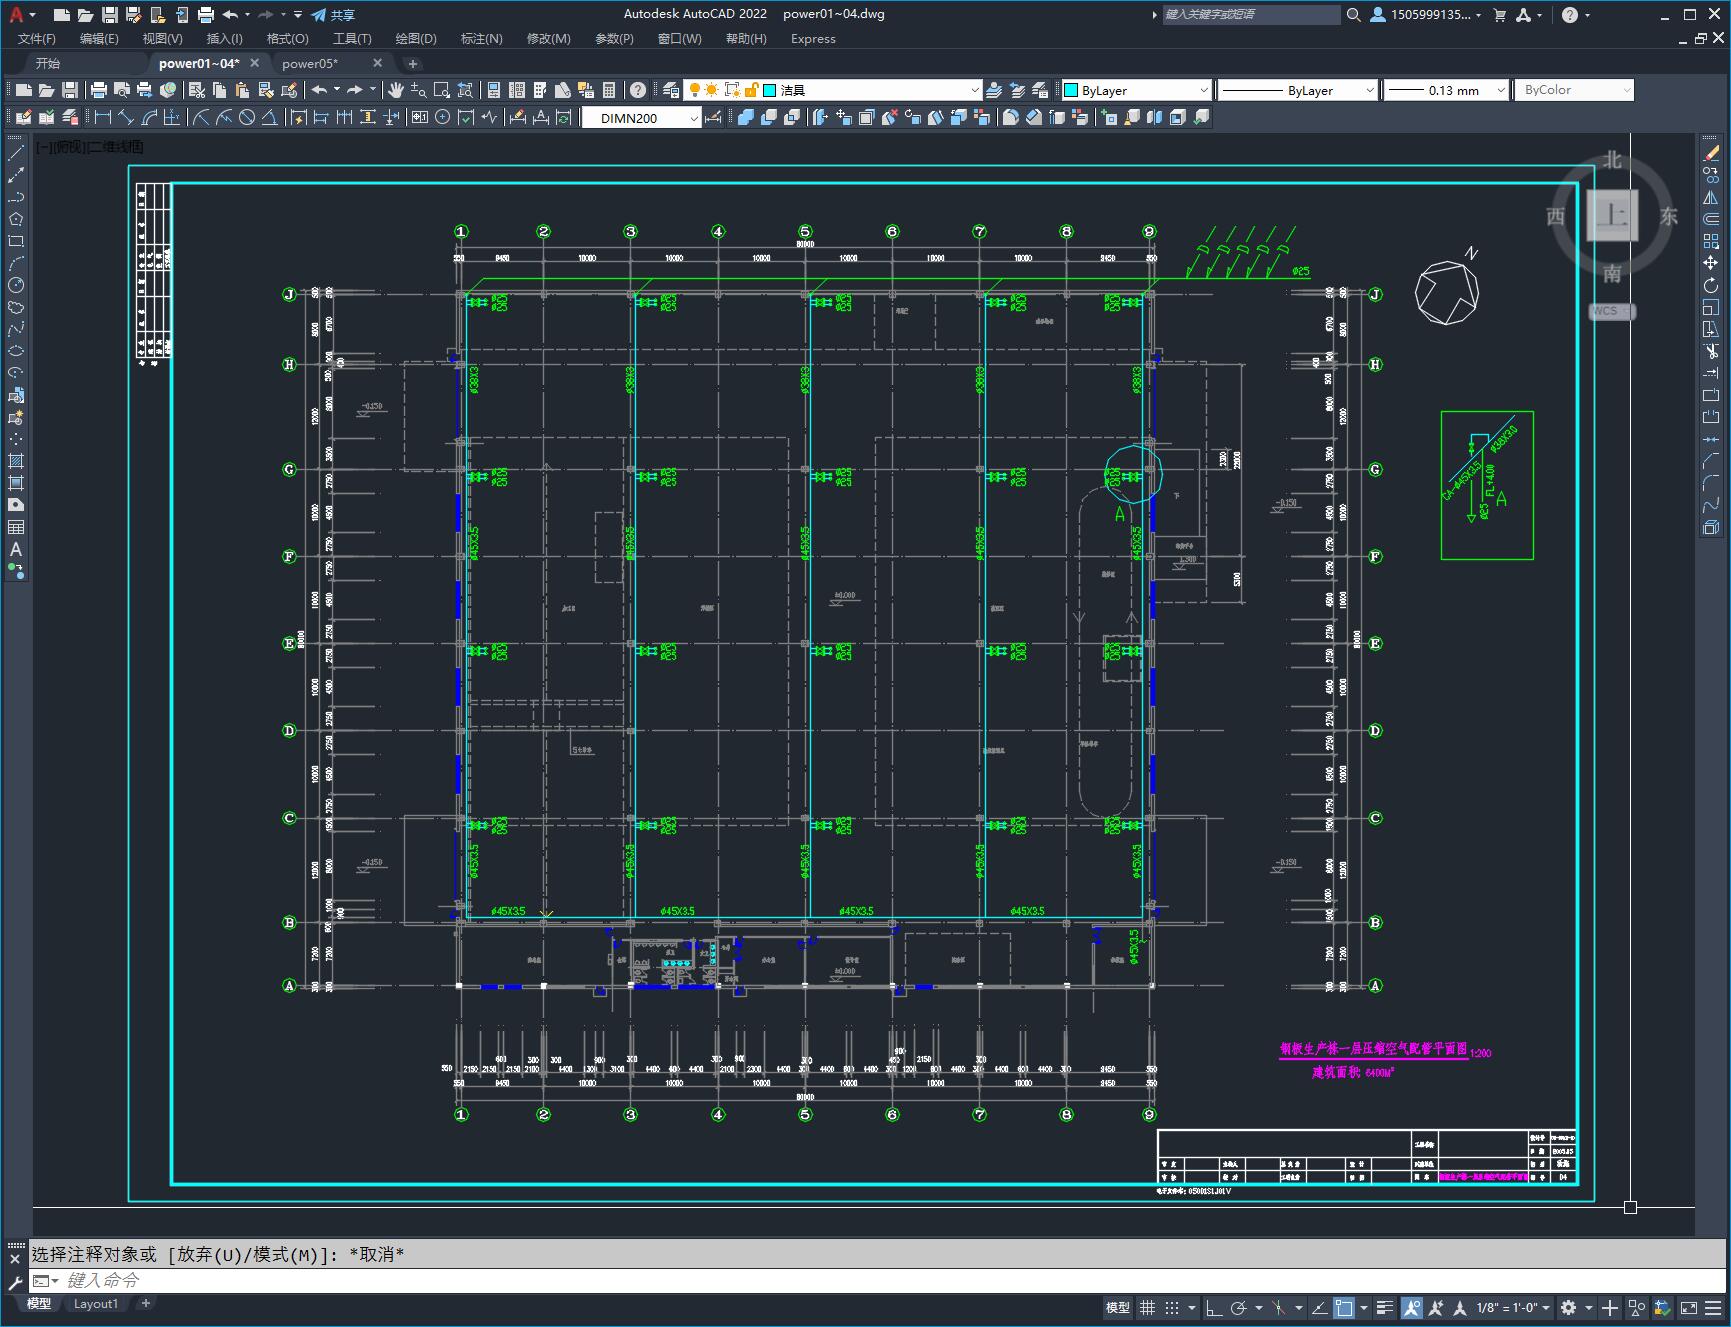Open the Layer Properties Manager icon

click(x=671, y=90)
